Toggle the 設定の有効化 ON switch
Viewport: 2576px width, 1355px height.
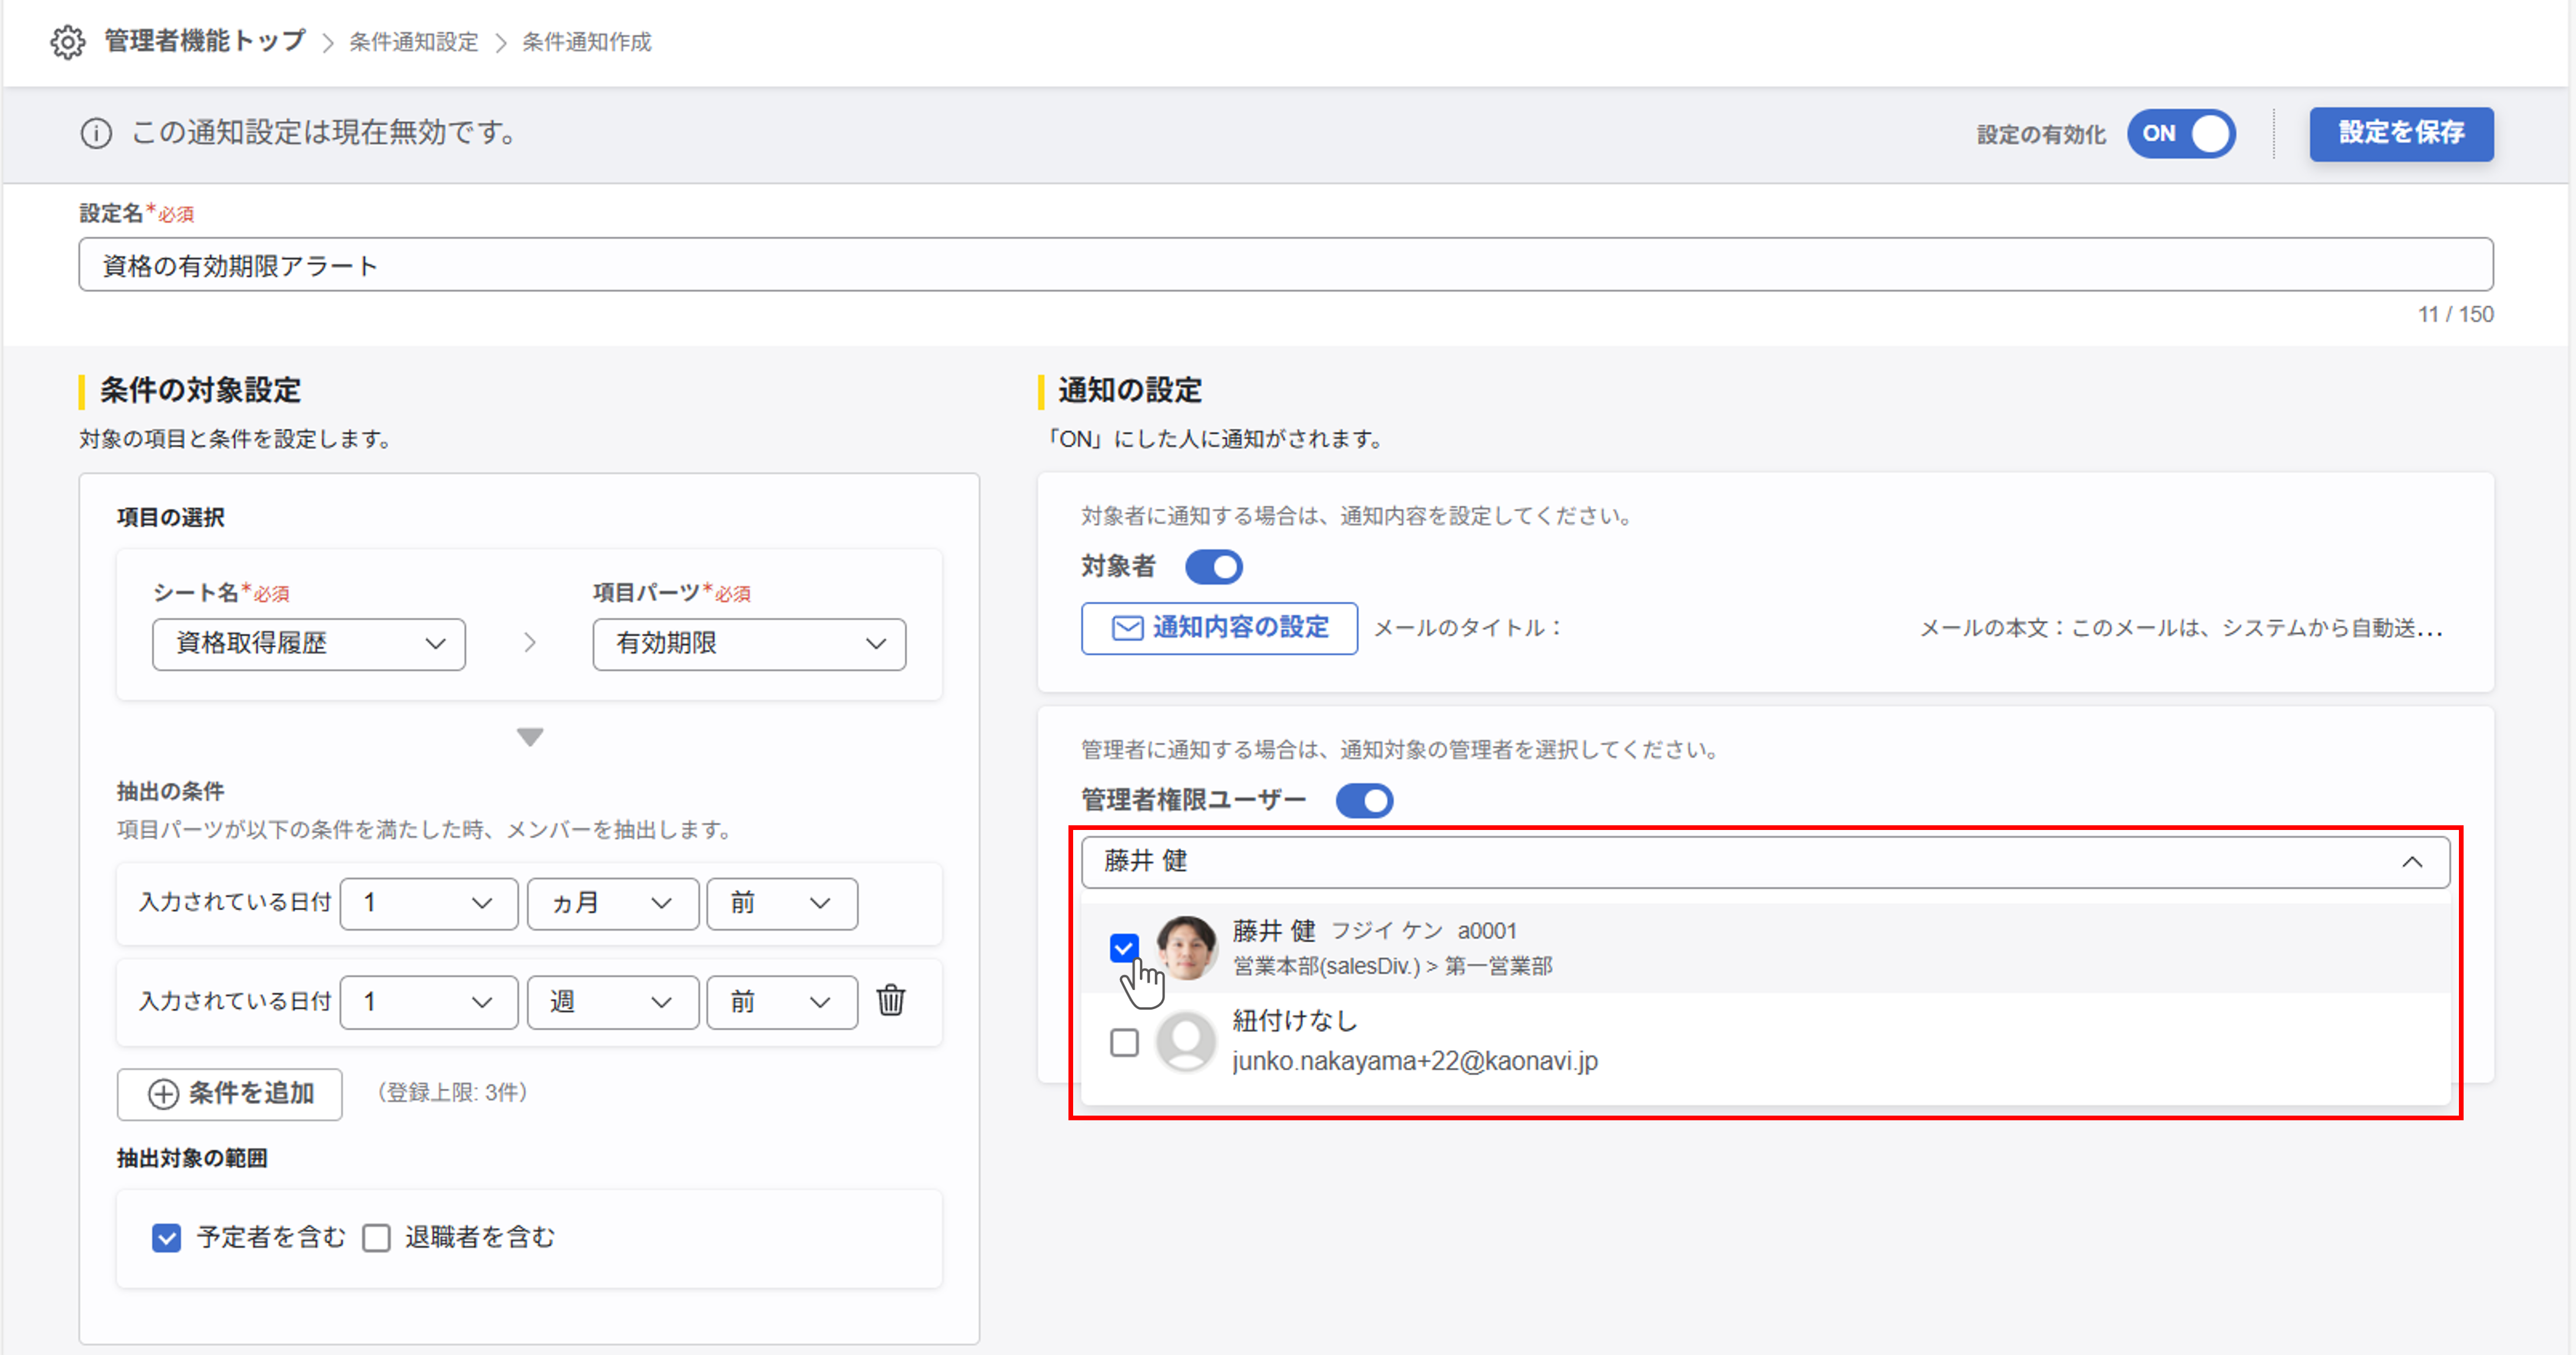point(2181,134)
